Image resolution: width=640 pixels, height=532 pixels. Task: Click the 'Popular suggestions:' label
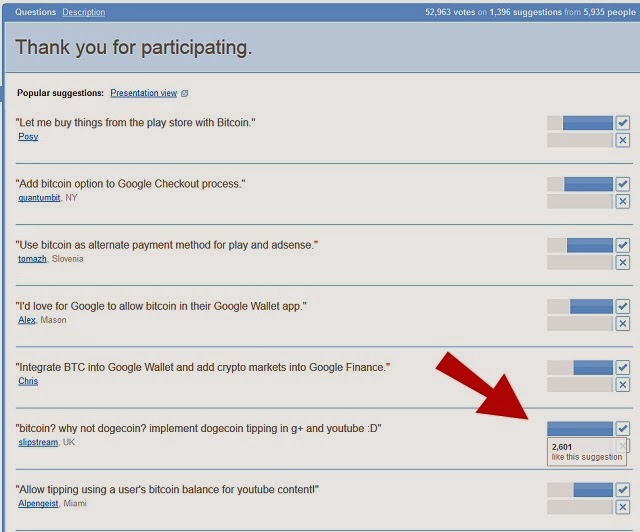point(60,93)
